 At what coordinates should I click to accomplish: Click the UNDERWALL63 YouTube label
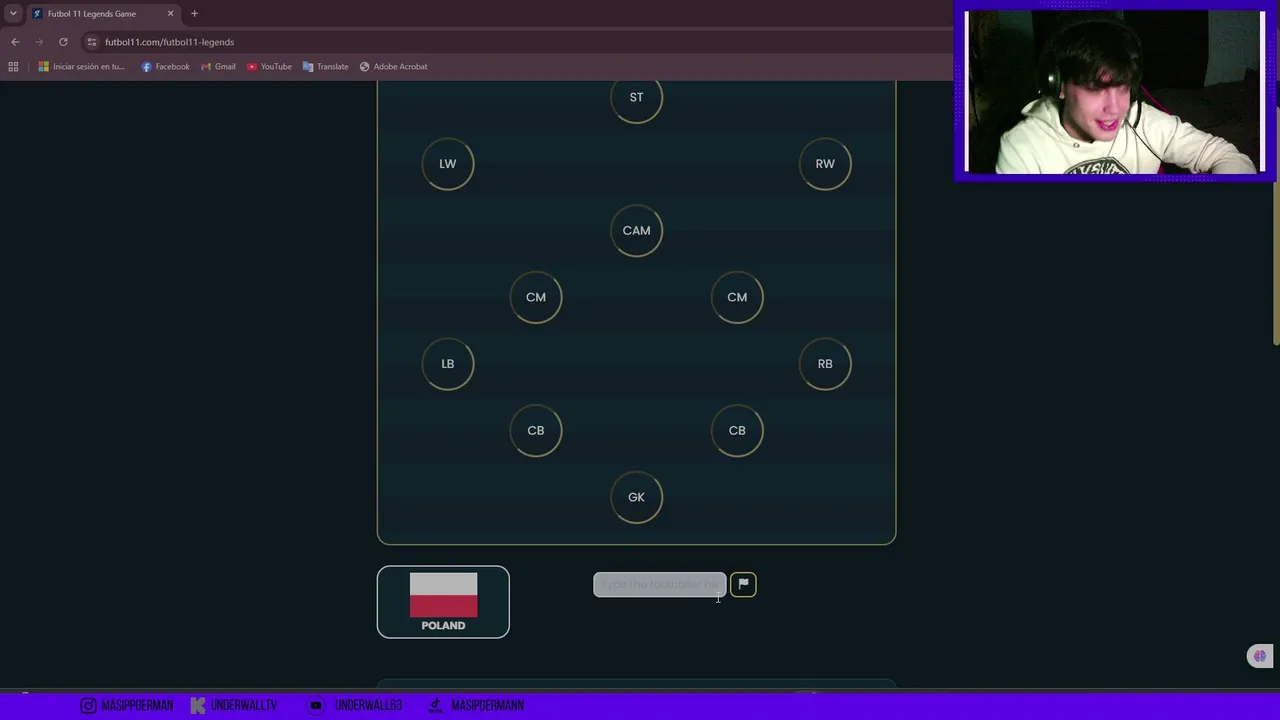pos(355,705)
